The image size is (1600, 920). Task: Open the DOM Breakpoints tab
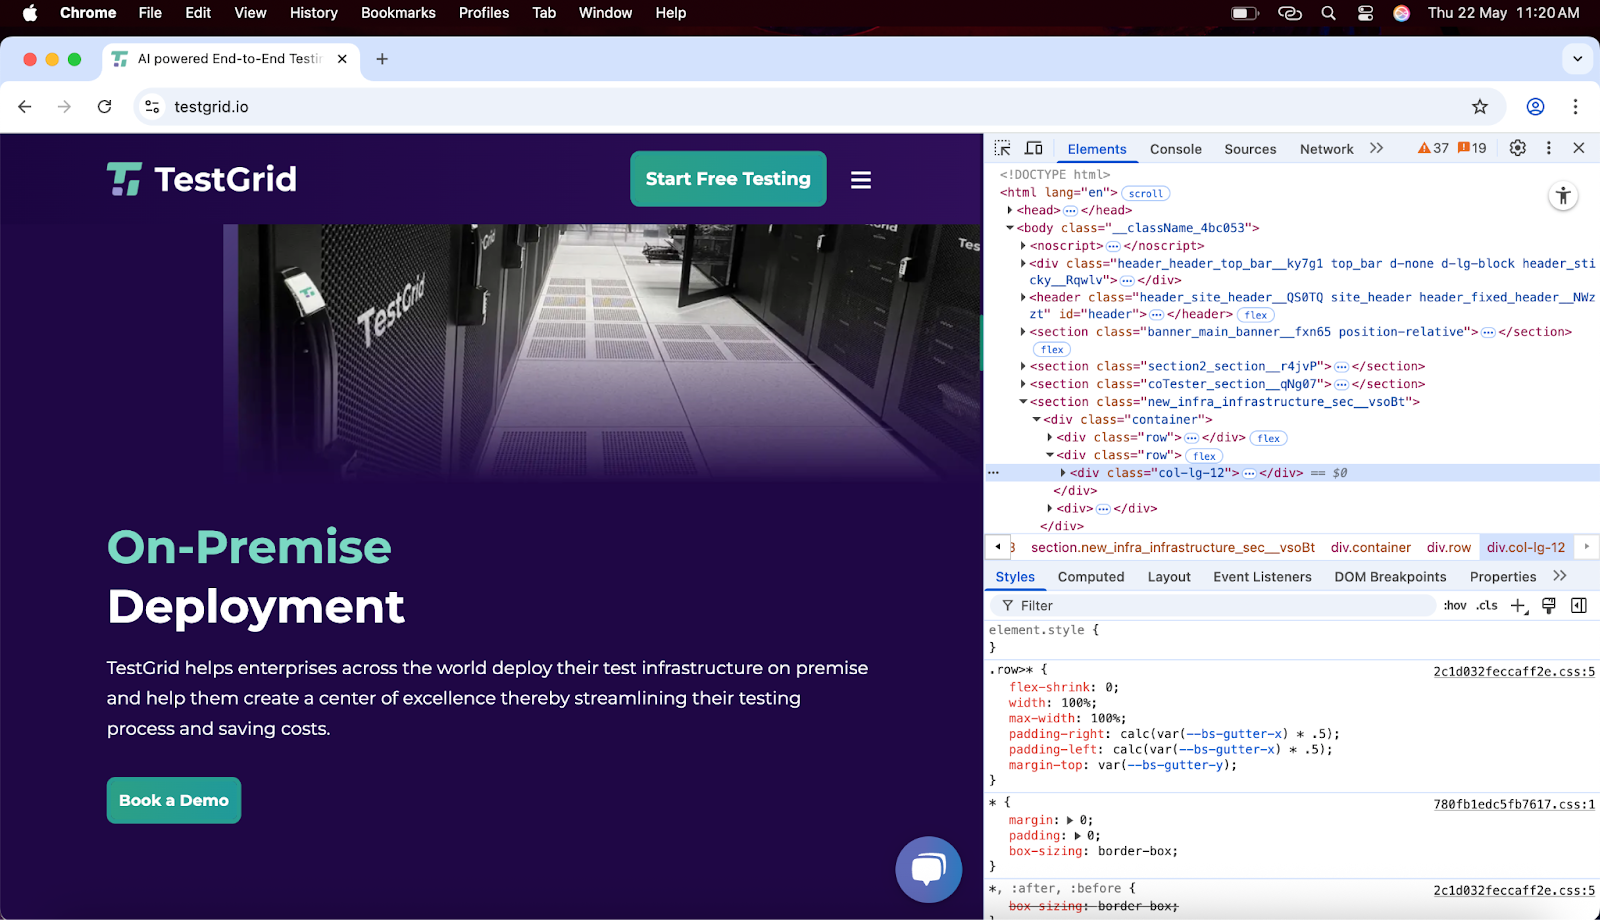1390,577
